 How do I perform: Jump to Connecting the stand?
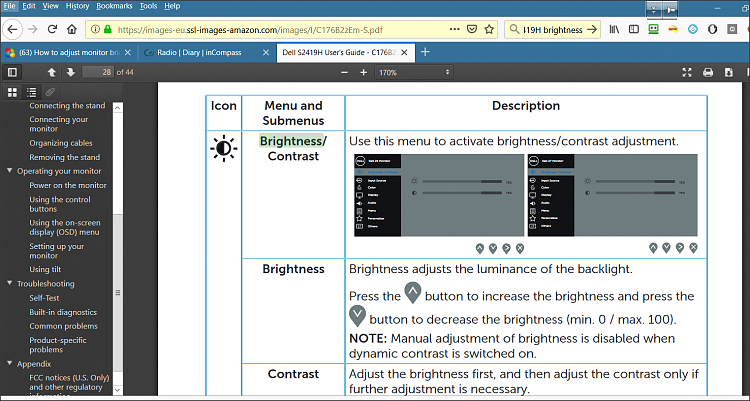(x=67, y=106)
